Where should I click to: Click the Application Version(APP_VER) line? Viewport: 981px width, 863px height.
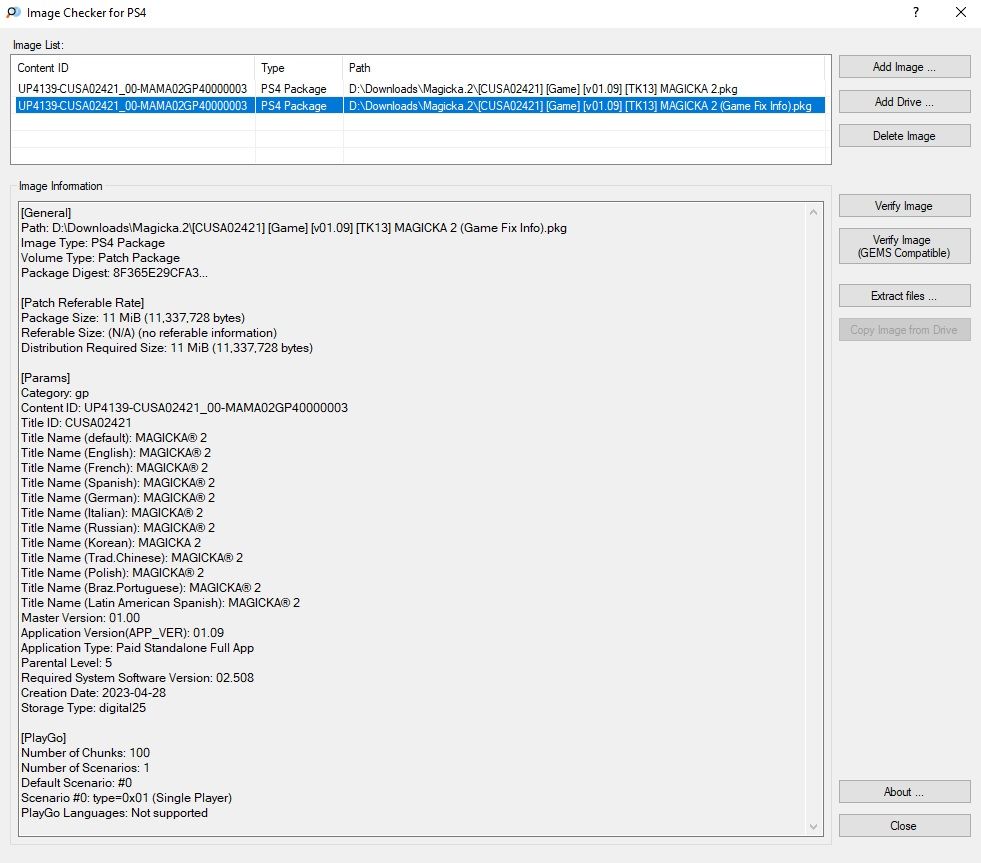122,633
